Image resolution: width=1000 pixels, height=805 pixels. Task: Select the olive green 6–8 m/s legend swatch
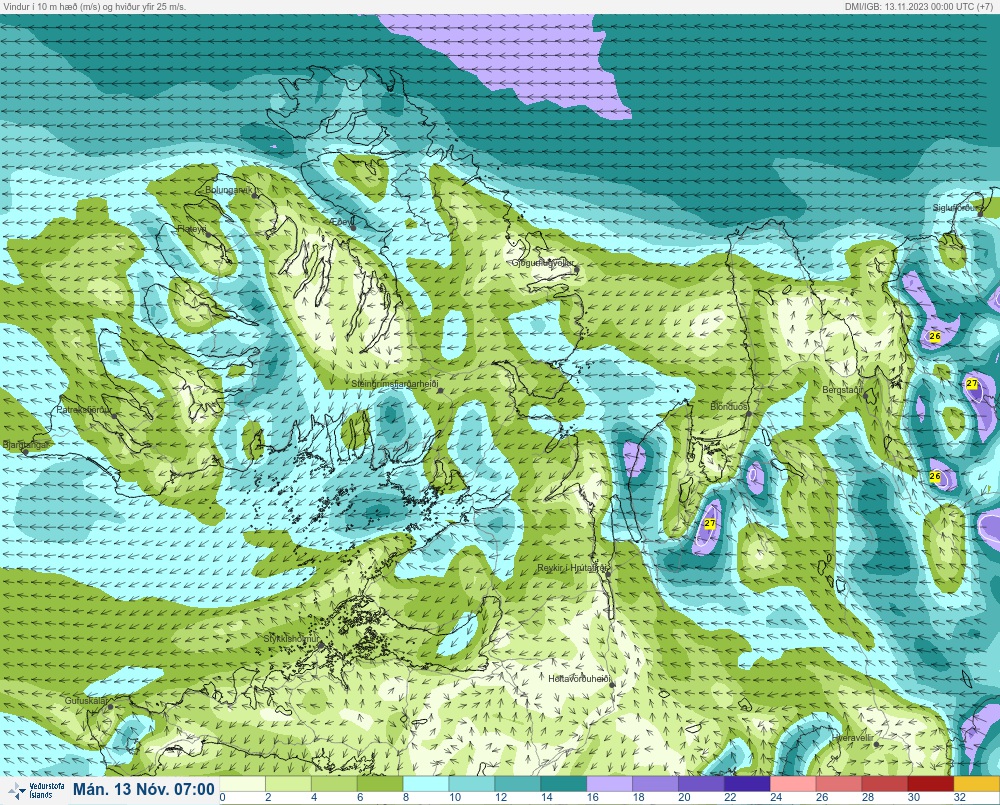[380, 783]
